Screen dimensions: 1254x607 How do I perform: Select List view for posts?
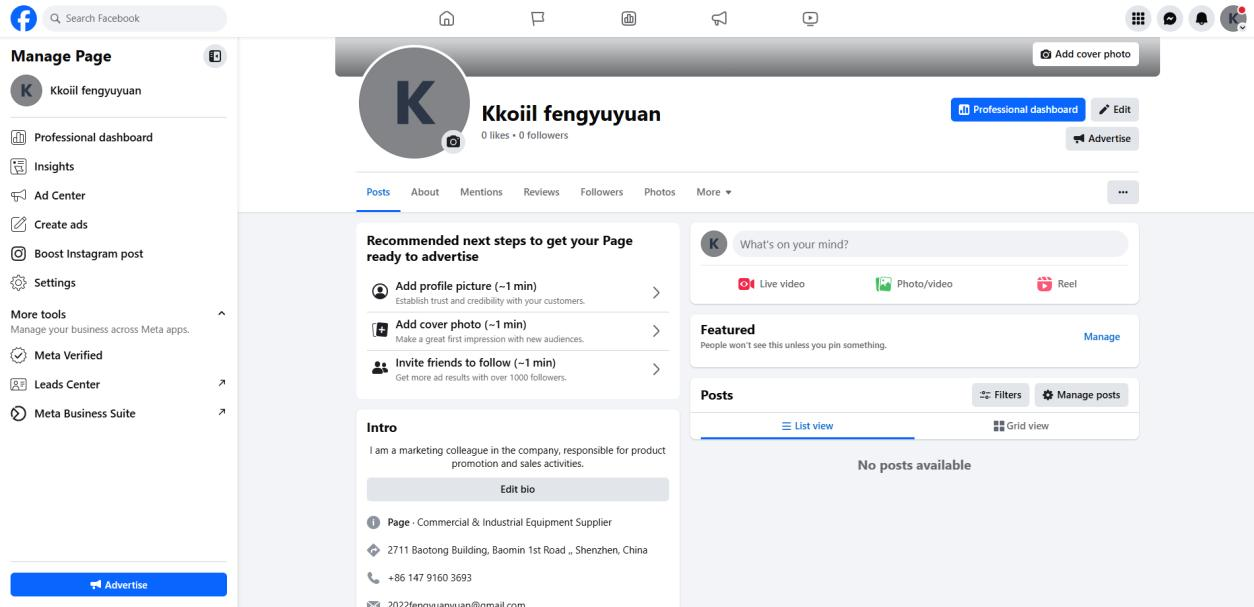click(807, 426)
